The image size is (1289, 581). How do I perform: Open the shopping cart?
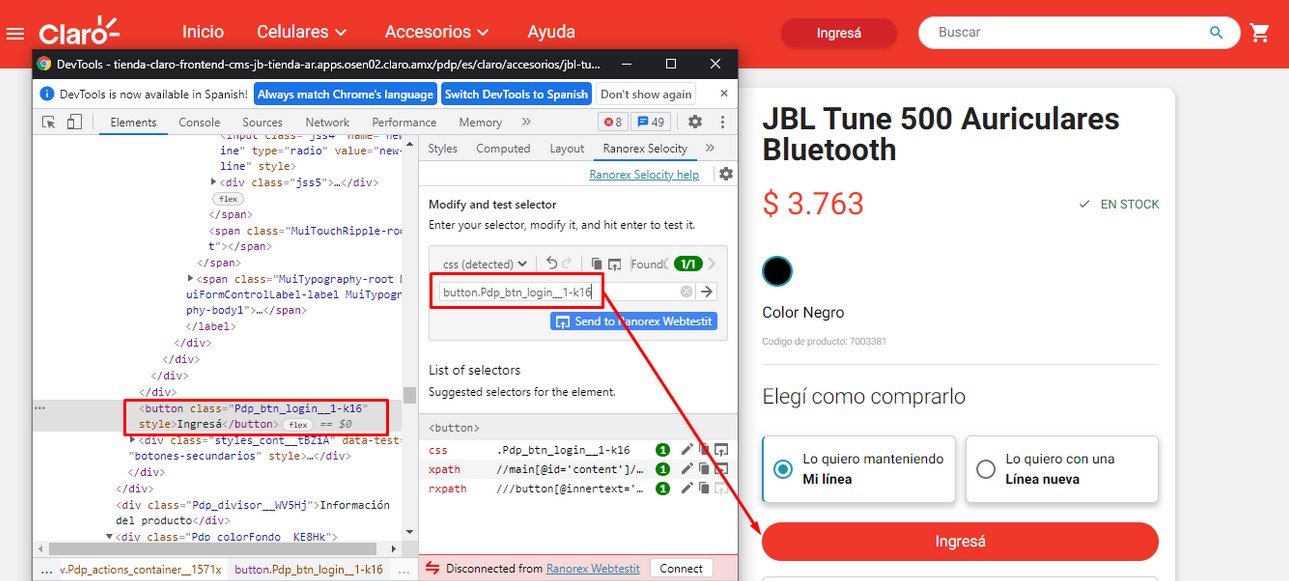[x=1260, y=32]
